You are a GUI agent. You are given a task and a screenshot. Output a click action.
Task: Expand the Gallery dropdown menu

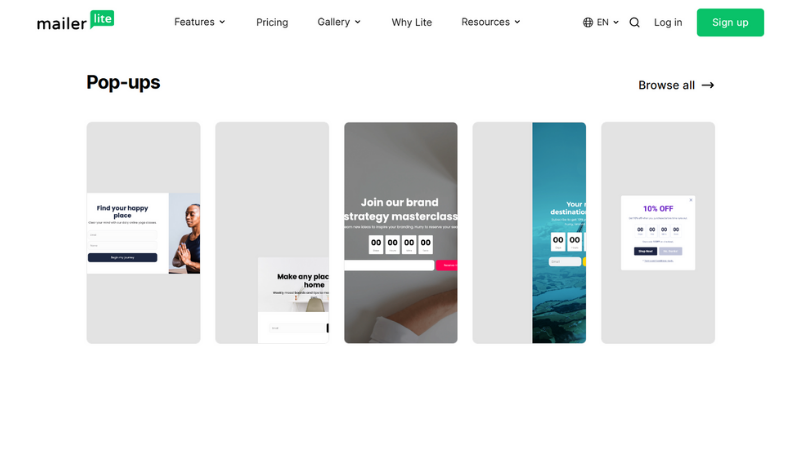pos(339,22)
